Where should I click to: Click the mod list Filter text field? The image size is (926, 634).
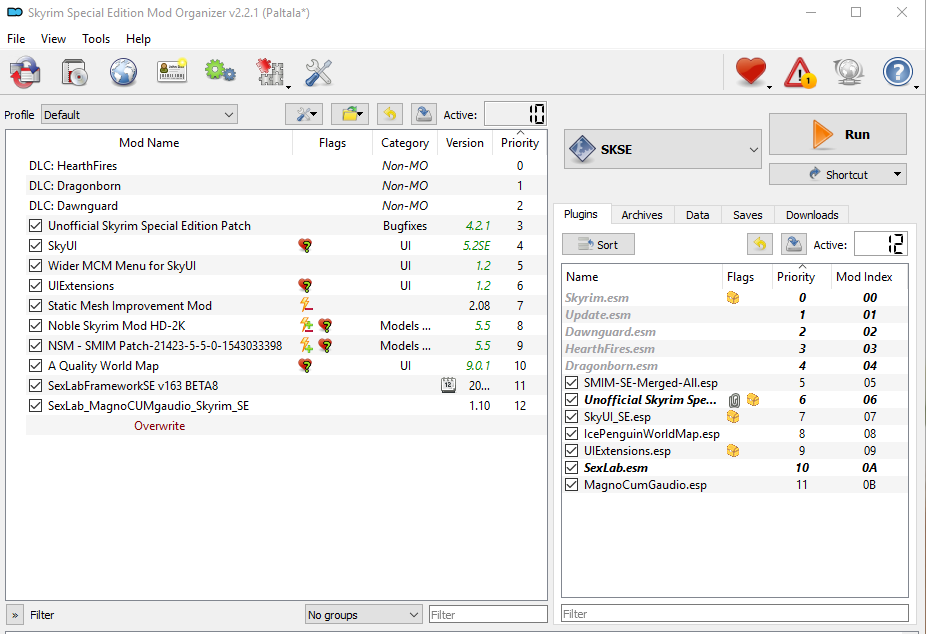pyautogui.click(x=488, y=615)
